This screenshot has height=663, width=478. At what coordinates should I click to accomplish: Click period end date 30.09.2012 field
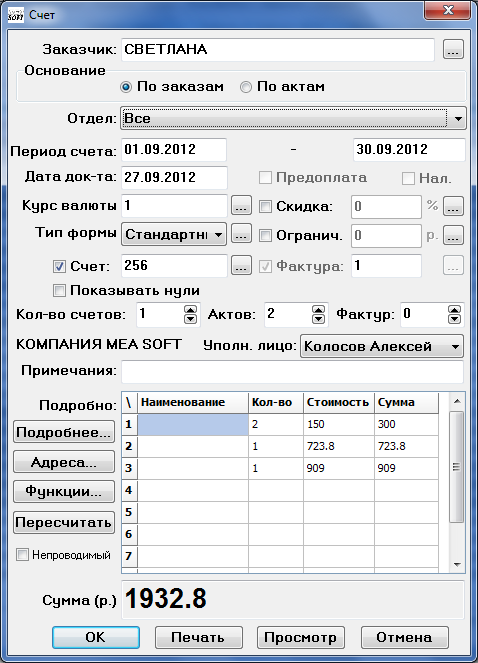click(409, 149)
